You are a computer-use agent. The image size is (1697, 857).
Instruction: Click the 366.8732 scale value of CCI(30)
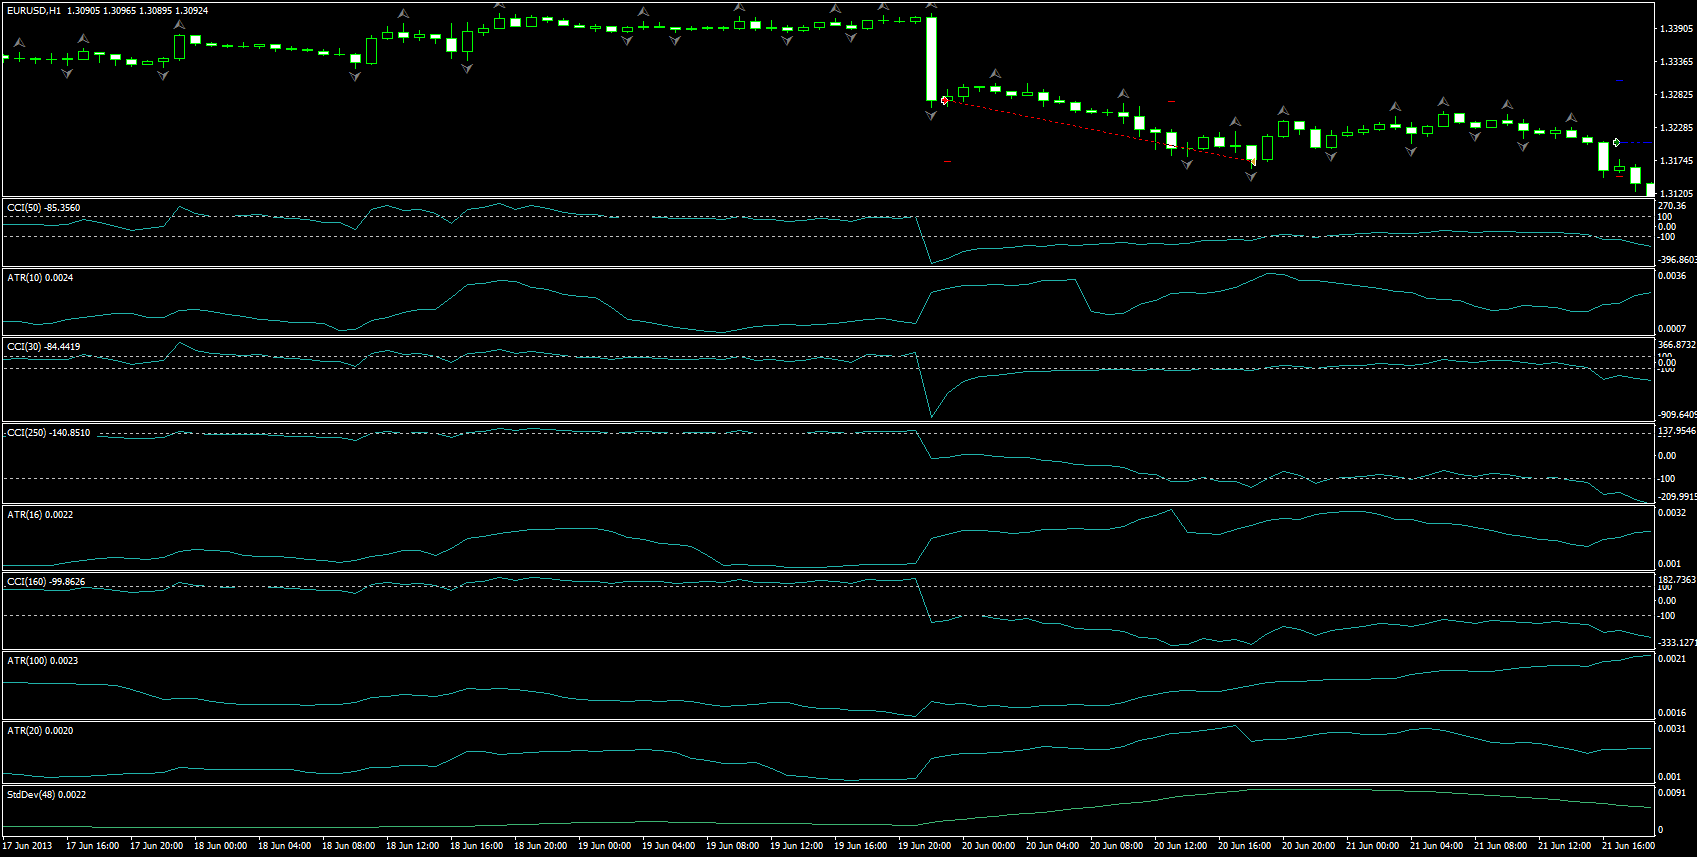[1677, 345]
